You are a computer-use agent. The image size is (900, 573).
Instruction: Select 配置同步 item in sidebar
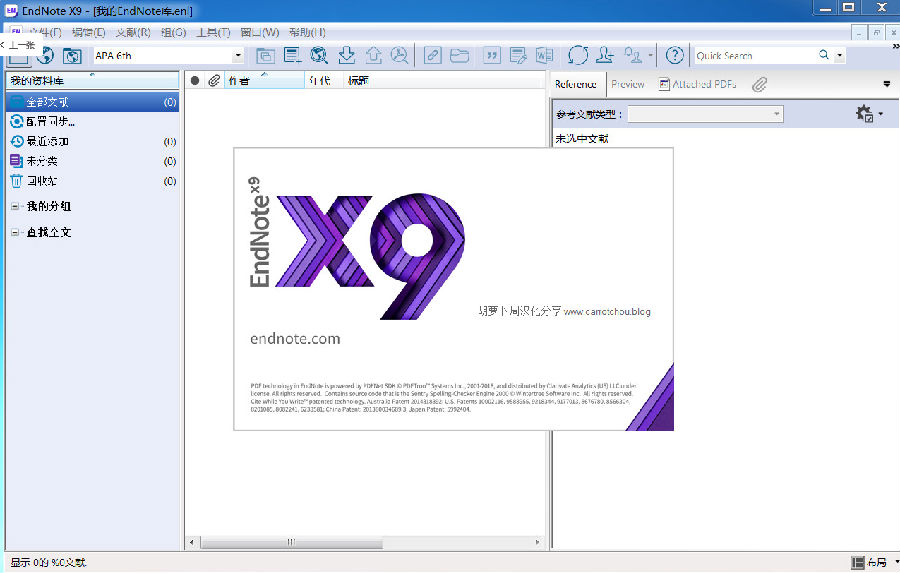click(92, 122)
